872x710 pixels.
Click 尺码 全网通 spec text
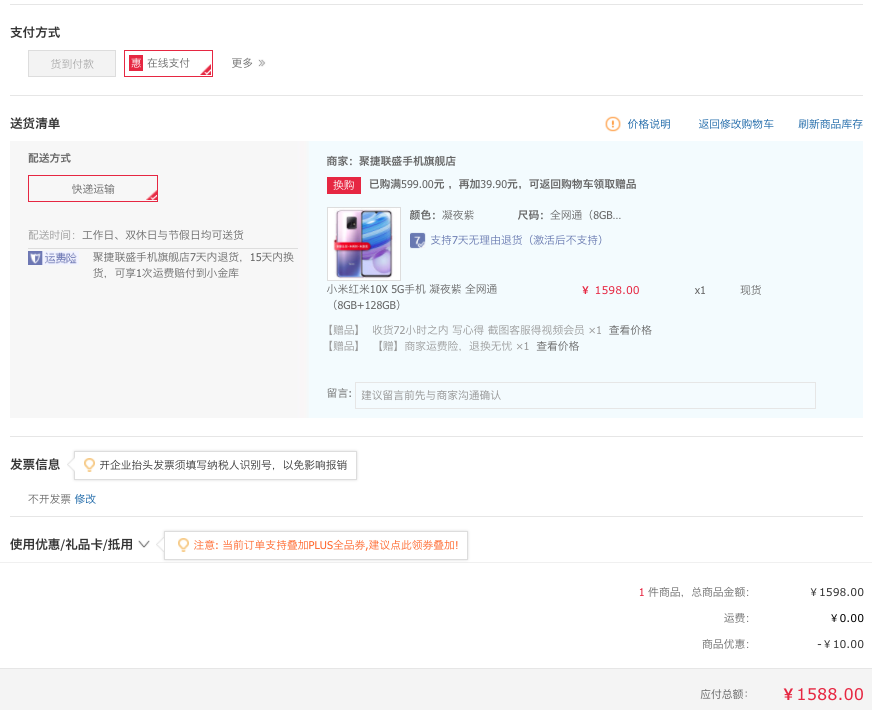pos(569,215)
